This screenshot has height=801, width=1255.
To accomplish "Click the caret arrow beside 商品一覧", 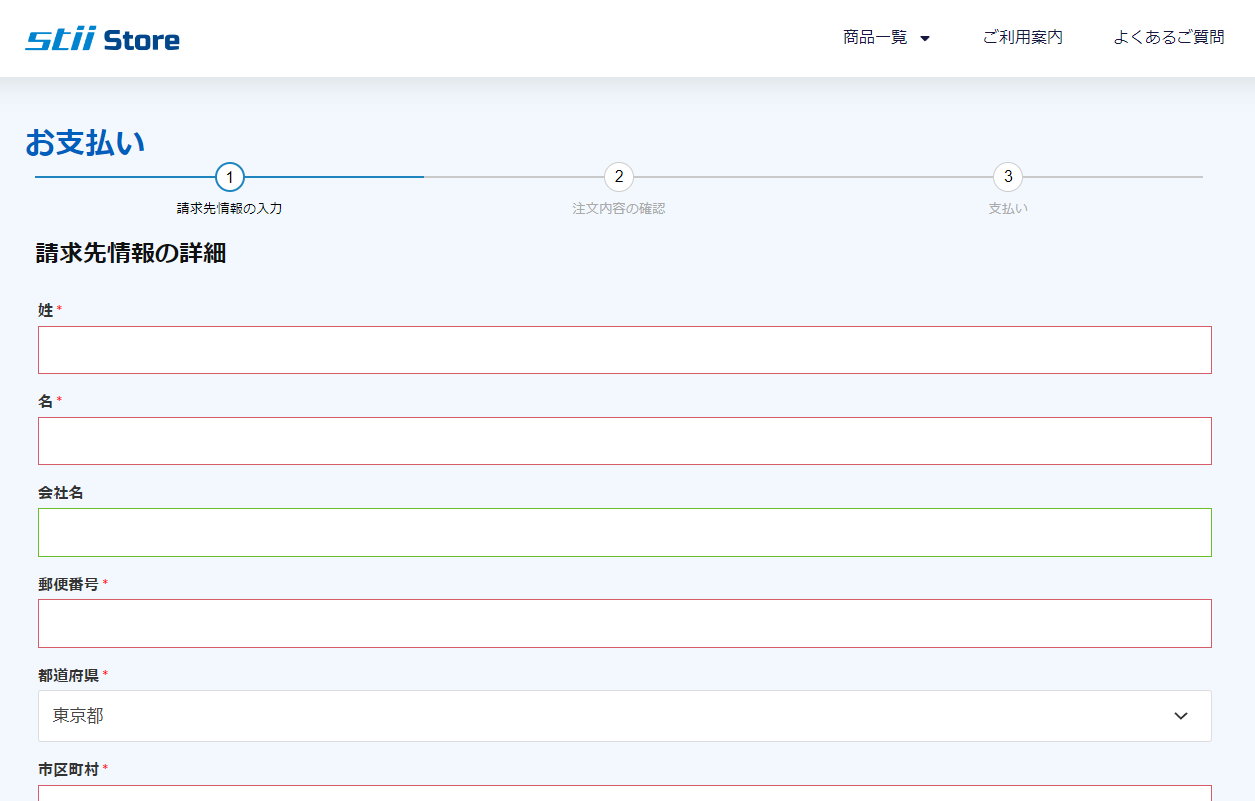I will tap(925, 39).
